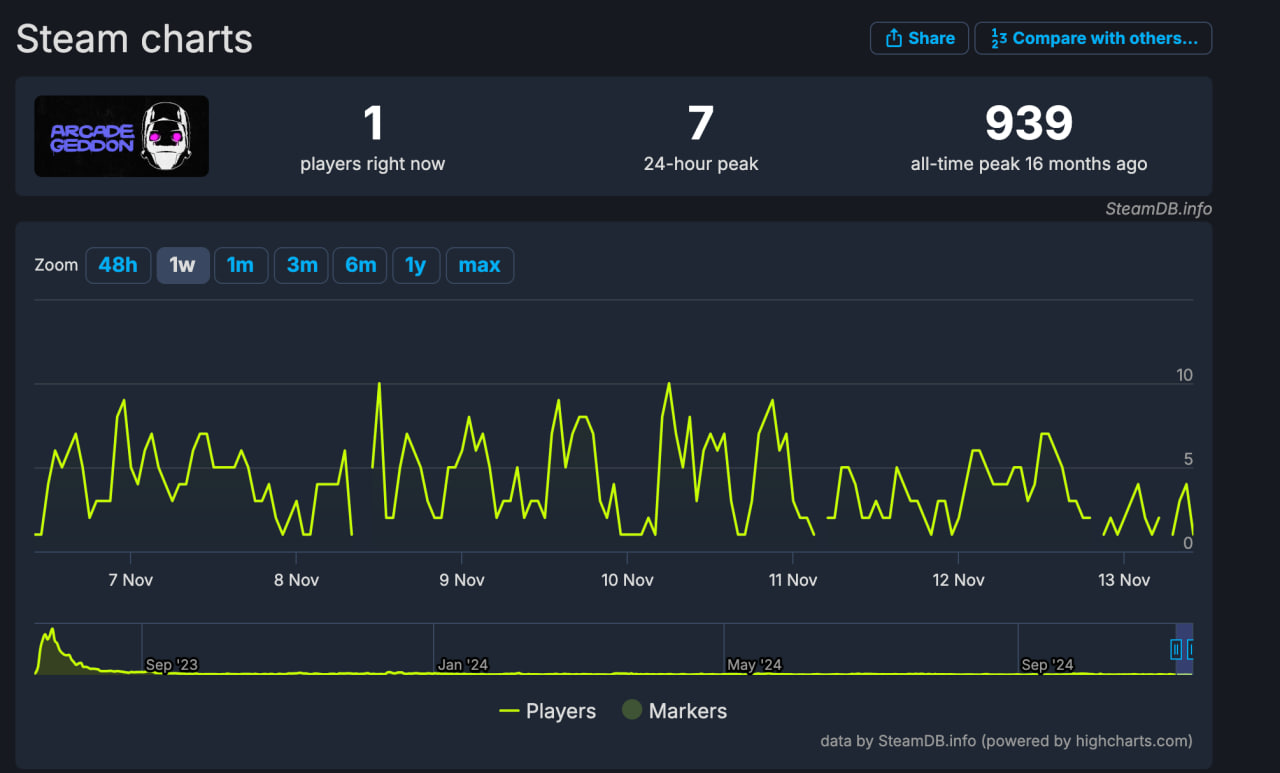
Task: Open Compare with others
Action: coord(1093,38)
